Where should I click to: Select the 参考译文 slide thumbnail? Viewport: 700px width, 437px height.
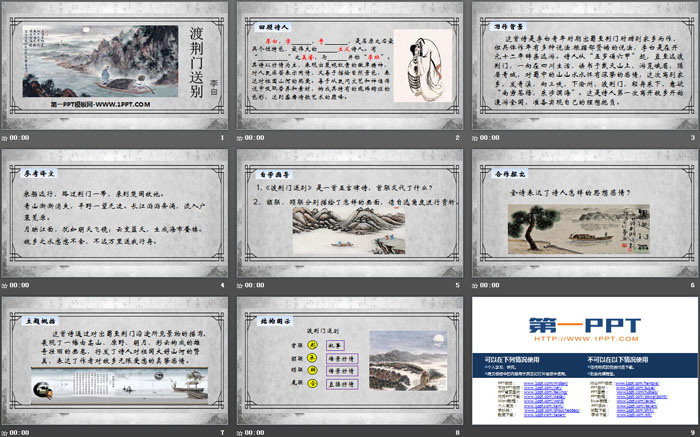coord(114,213)
